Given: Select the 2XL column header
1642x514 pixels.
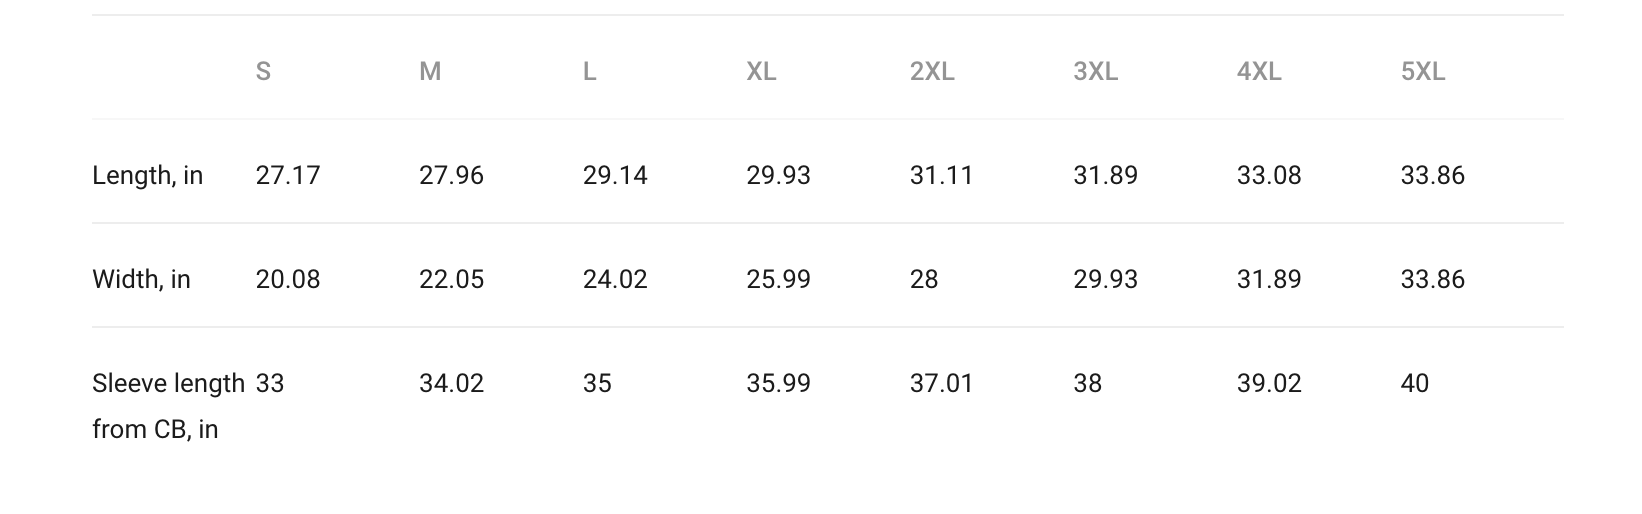Looking at the screenshot, I should (932, 72).
